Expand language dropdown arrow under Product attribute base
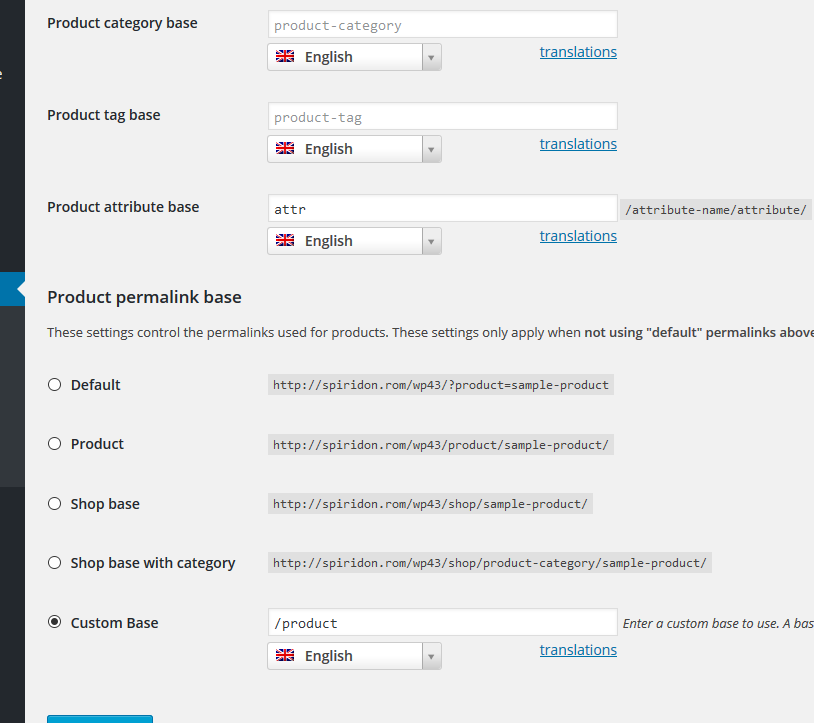The image size is (814, 723). pos(431,241)
